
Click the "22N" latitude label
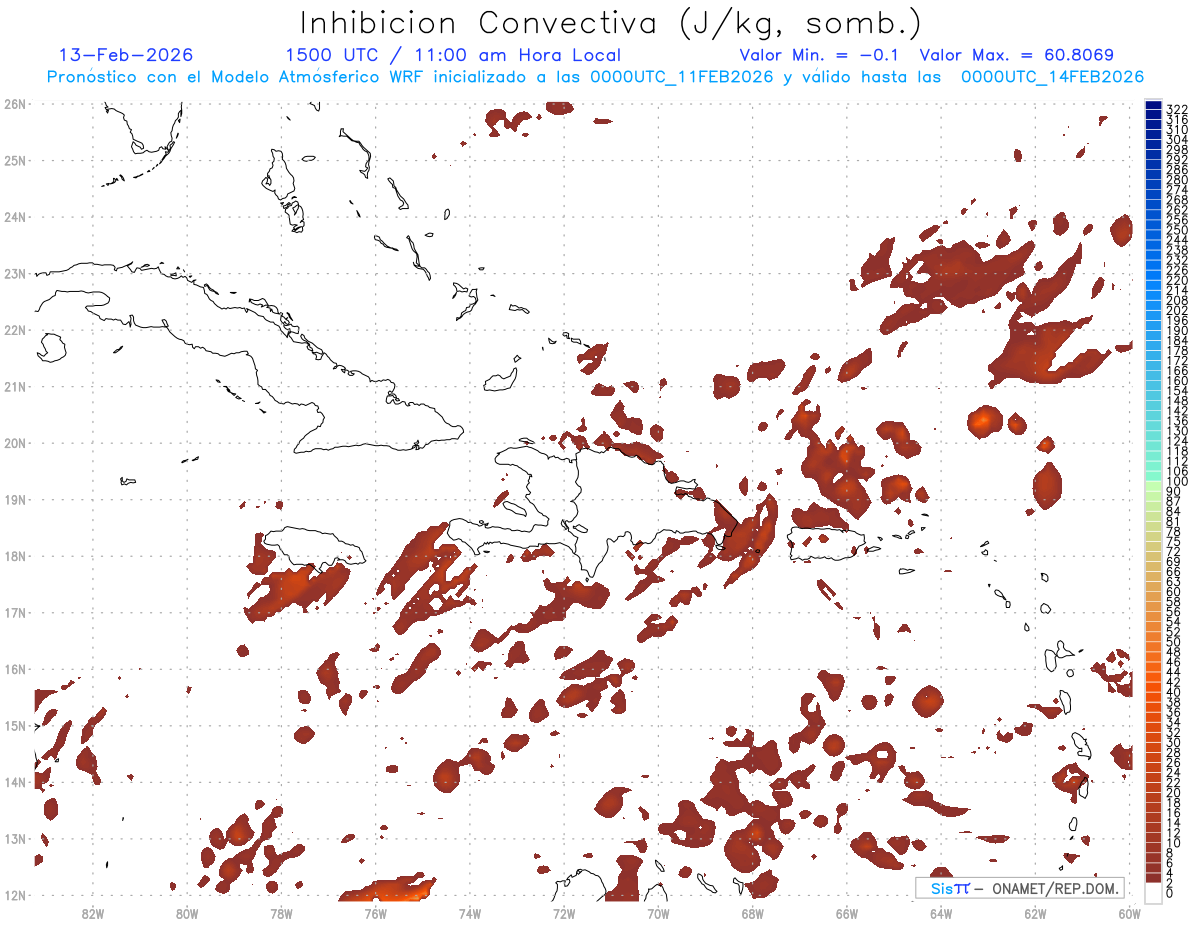click(15, 330)
